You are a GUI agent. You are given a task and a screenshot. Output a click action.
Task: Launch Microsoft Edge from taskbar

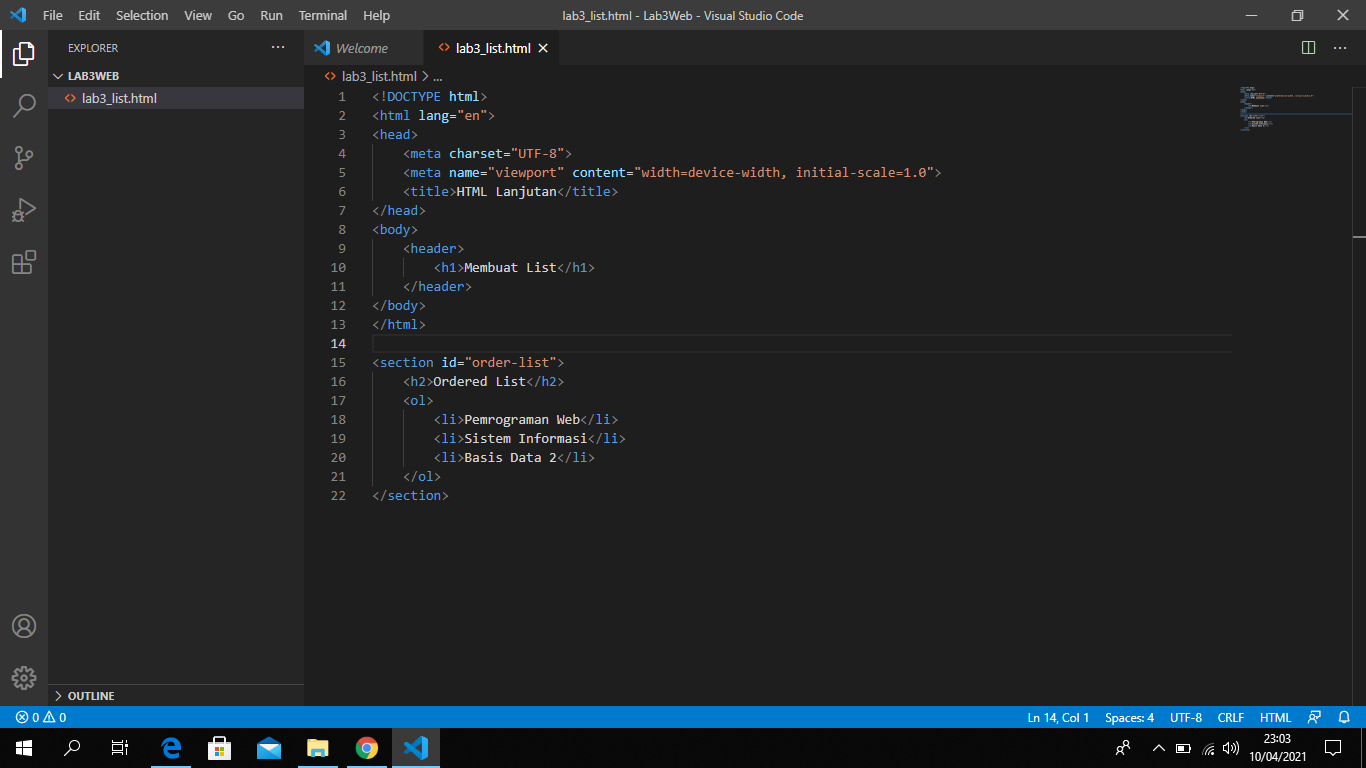[x=171, y=748]
